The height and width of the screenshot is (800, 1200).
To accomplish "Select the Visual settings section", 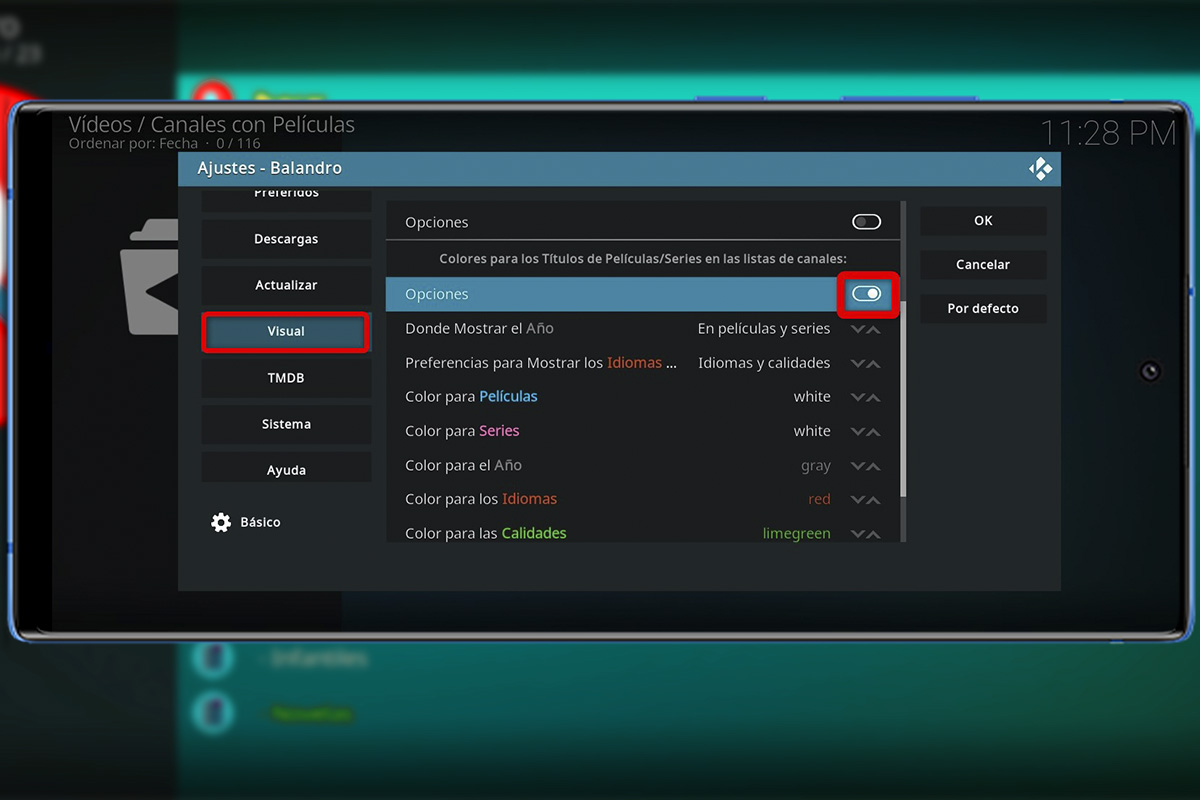I will (286, 331).
